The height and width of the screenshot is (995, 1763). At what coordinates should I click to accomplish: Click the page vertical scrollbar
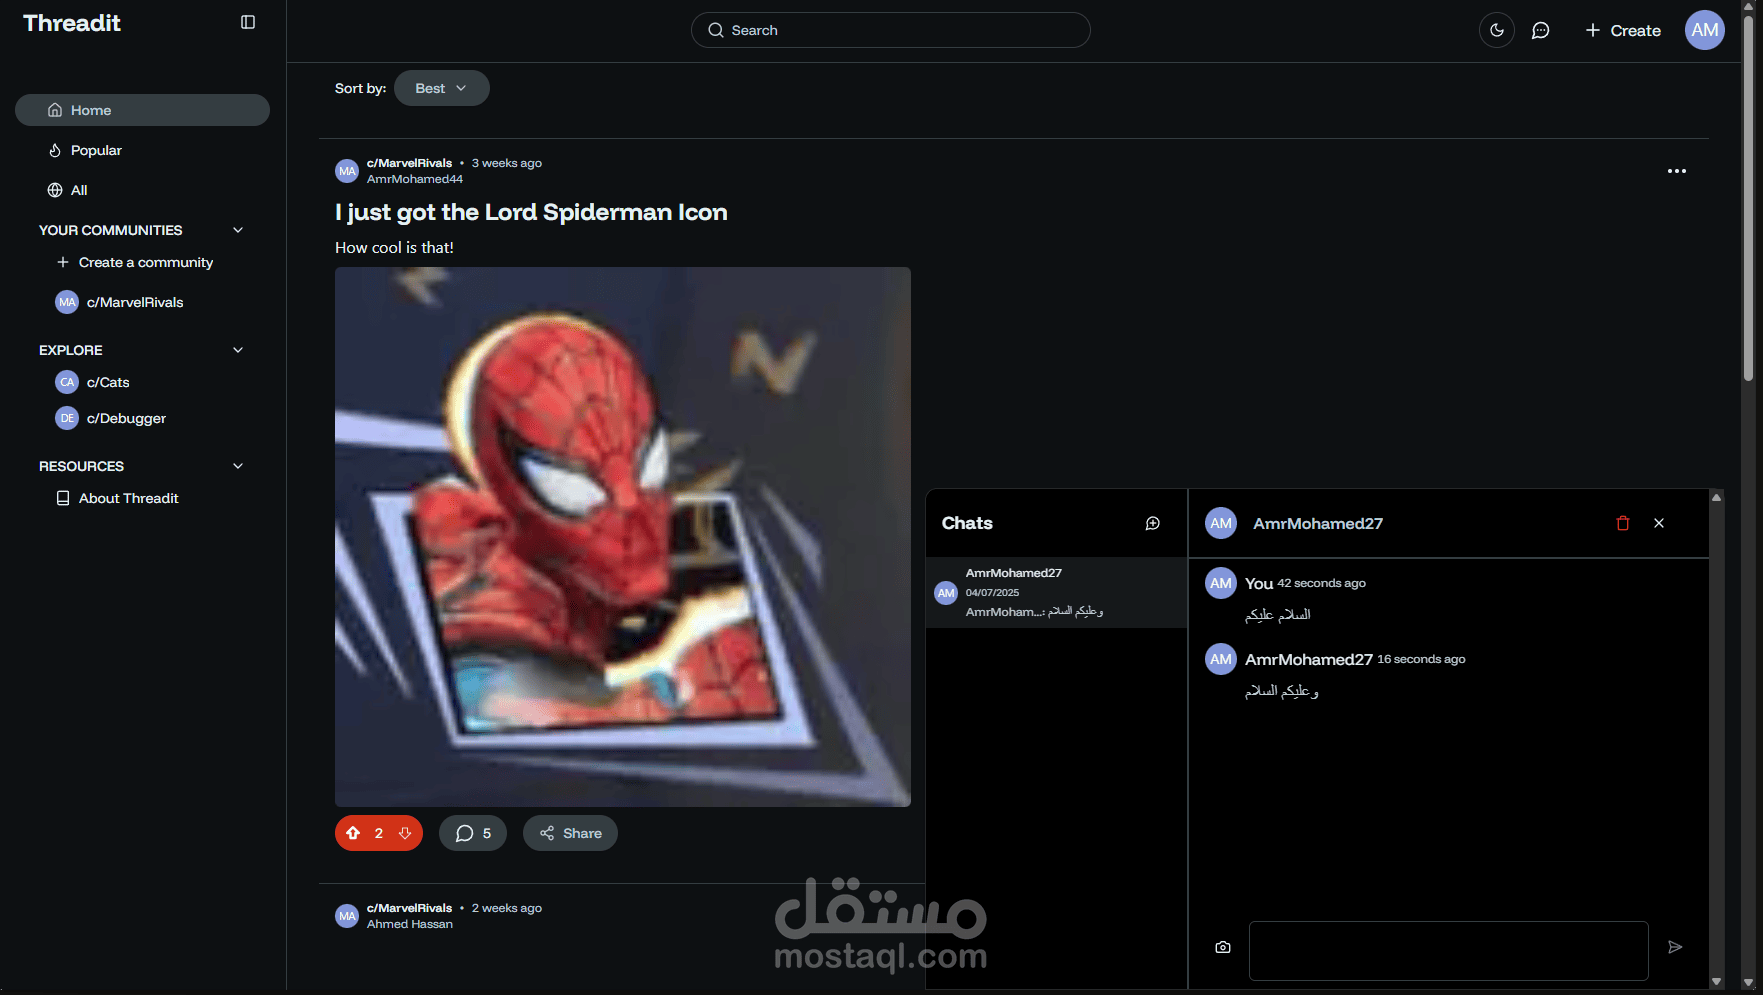coord(1748,198)
